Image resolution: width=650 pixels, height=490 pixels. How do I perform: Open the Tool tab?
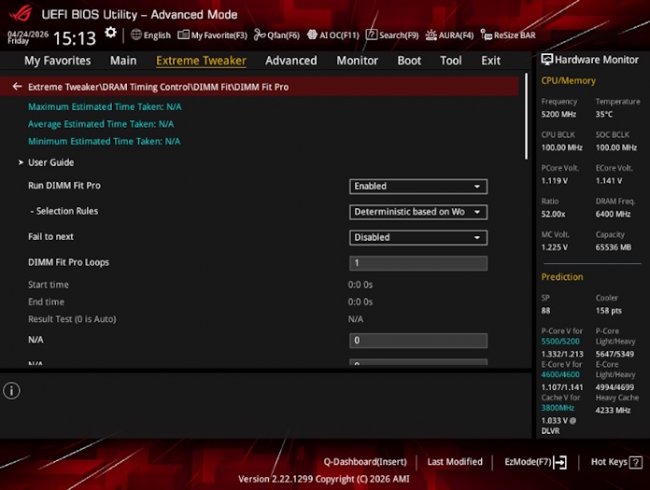pos(451,61)
